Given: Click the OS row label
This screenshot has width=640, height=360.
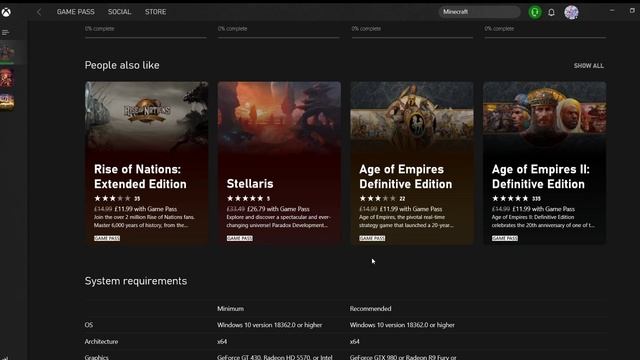Looking at the screenshot, I should (89, 325).
